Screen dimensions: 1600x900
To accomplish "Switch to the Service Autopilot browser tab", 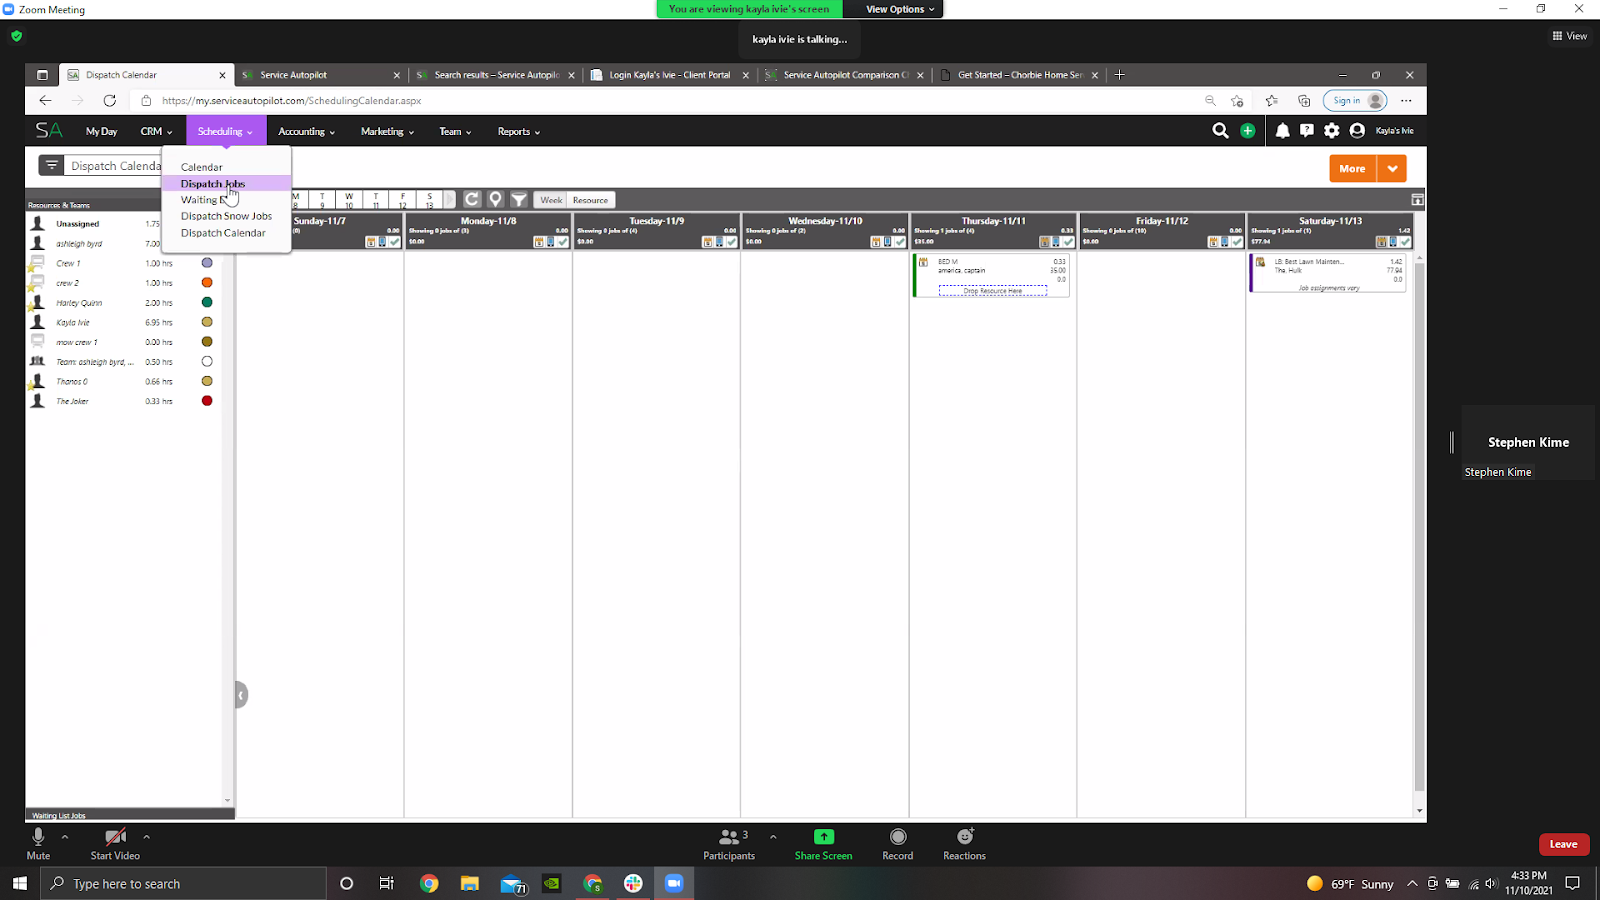I will 320,75.
